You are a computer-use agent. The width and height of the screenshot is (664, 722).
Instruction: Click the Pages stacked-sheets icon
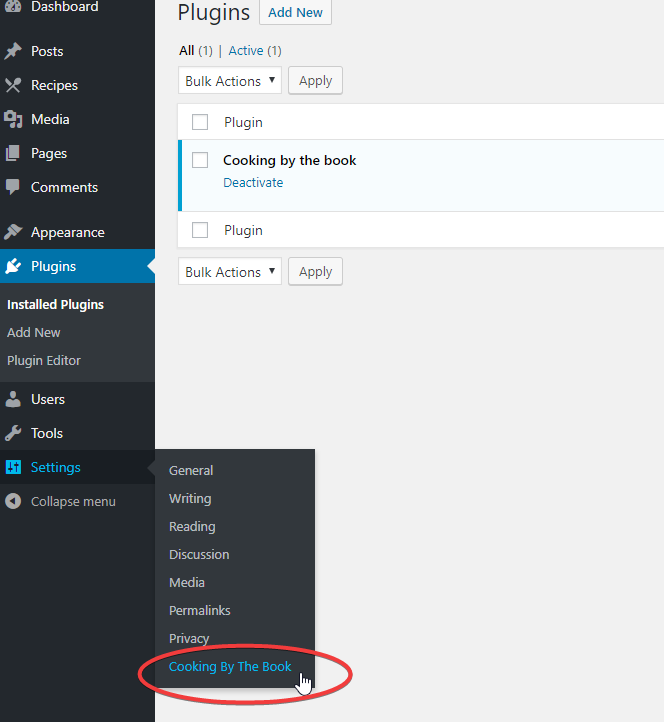click(x=13, y=153)
